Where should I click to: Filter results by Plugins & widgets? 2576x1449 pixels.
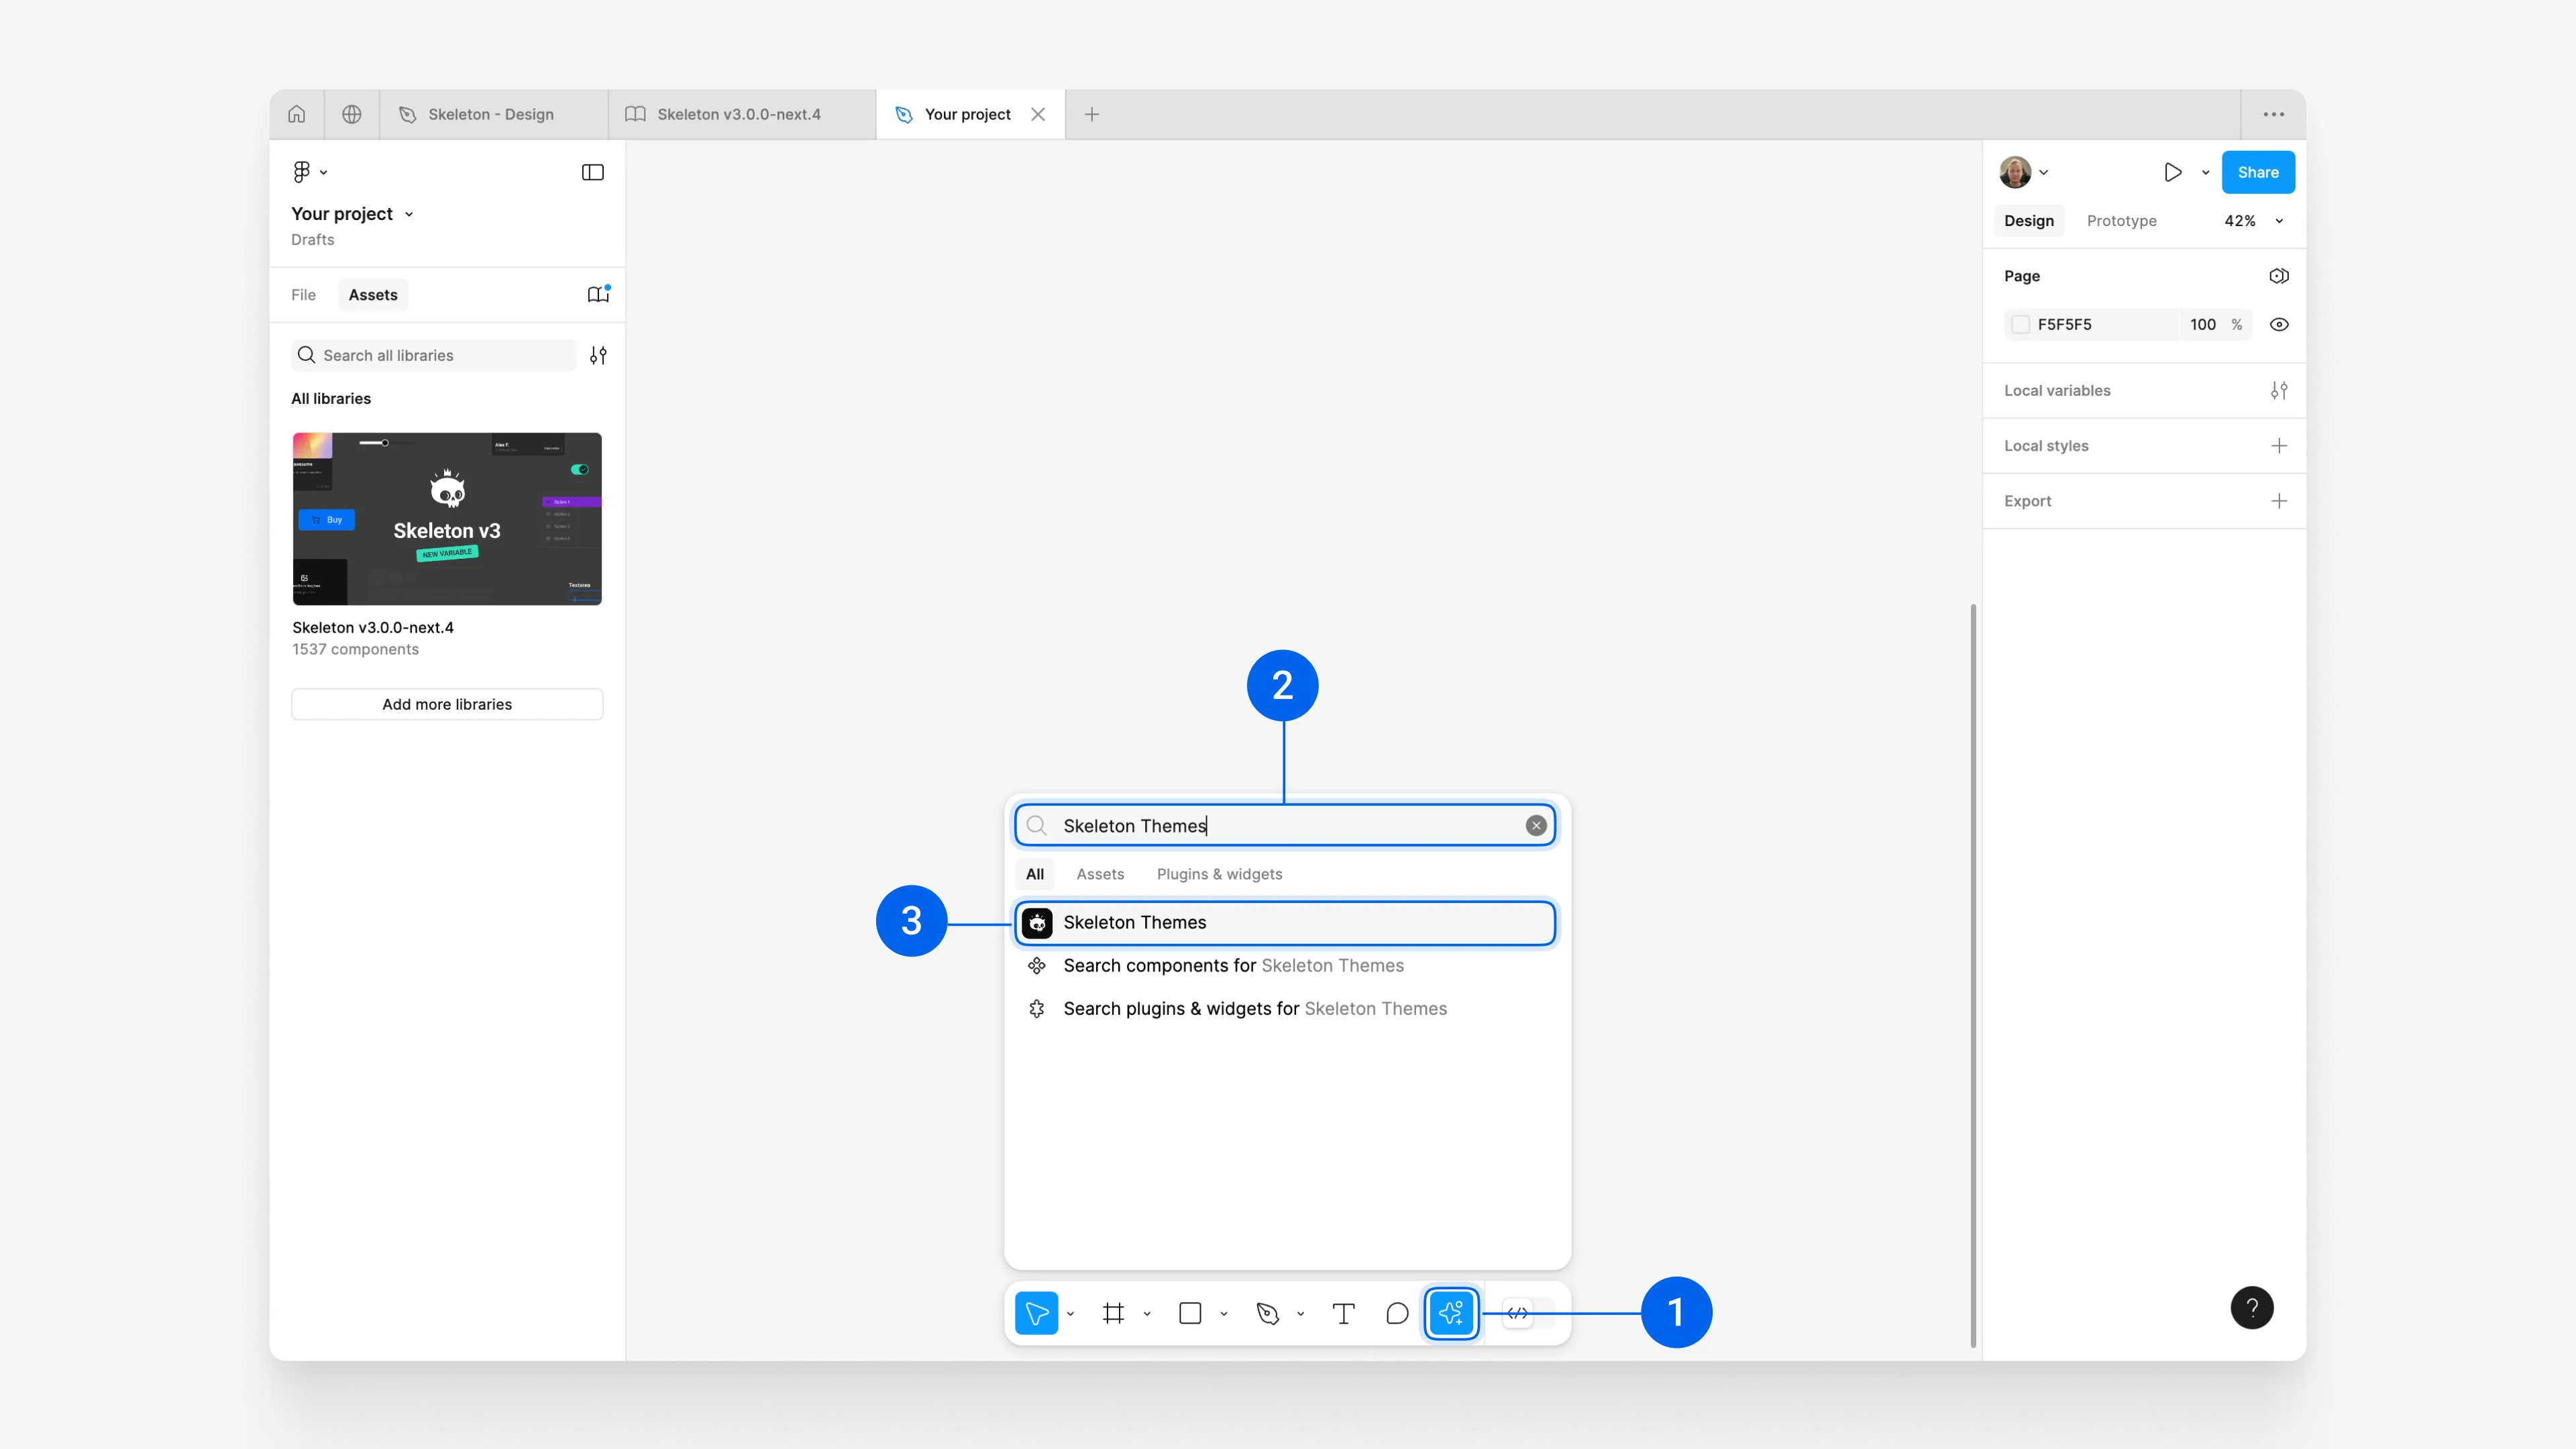pos(1219,874)
